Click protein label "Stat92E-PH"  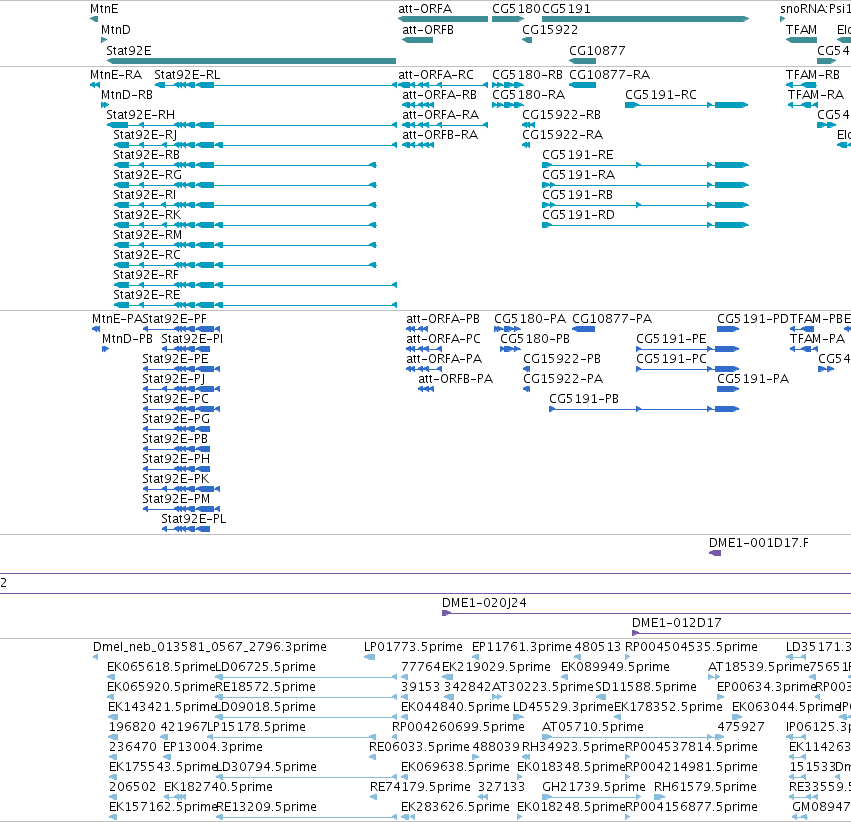coord(176,459)
